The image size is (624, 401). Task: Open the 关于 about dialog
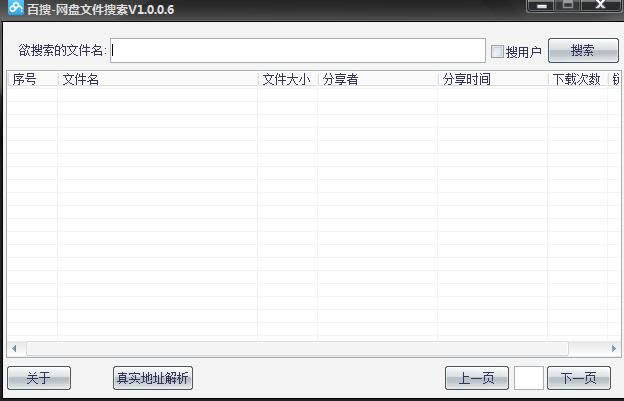point(39,378)
